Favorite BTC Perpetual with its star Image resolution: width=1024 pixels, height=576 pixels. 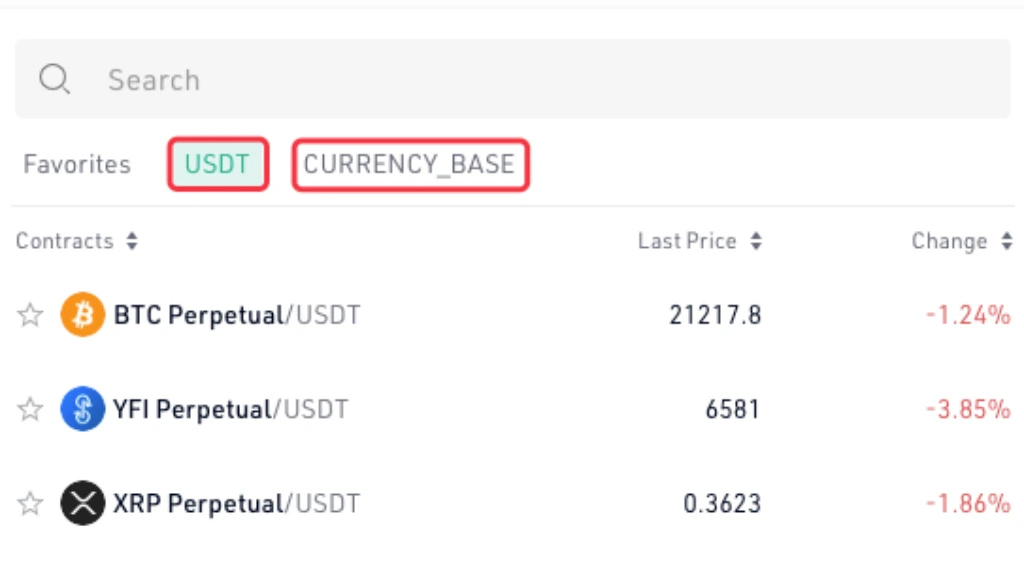[30, 315]
